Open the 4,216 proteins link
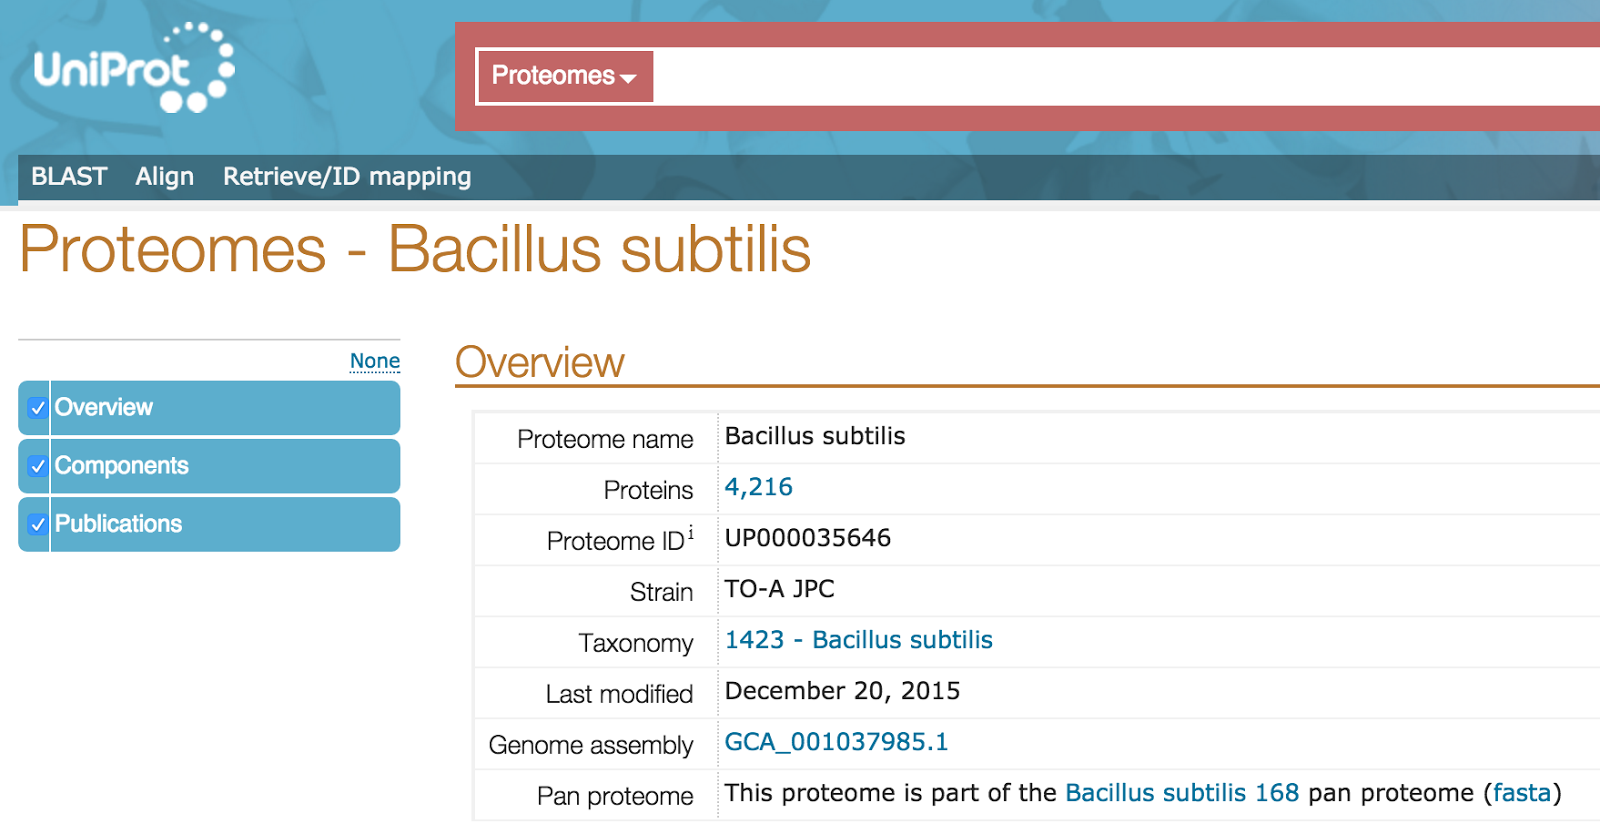 coord(758,487)
